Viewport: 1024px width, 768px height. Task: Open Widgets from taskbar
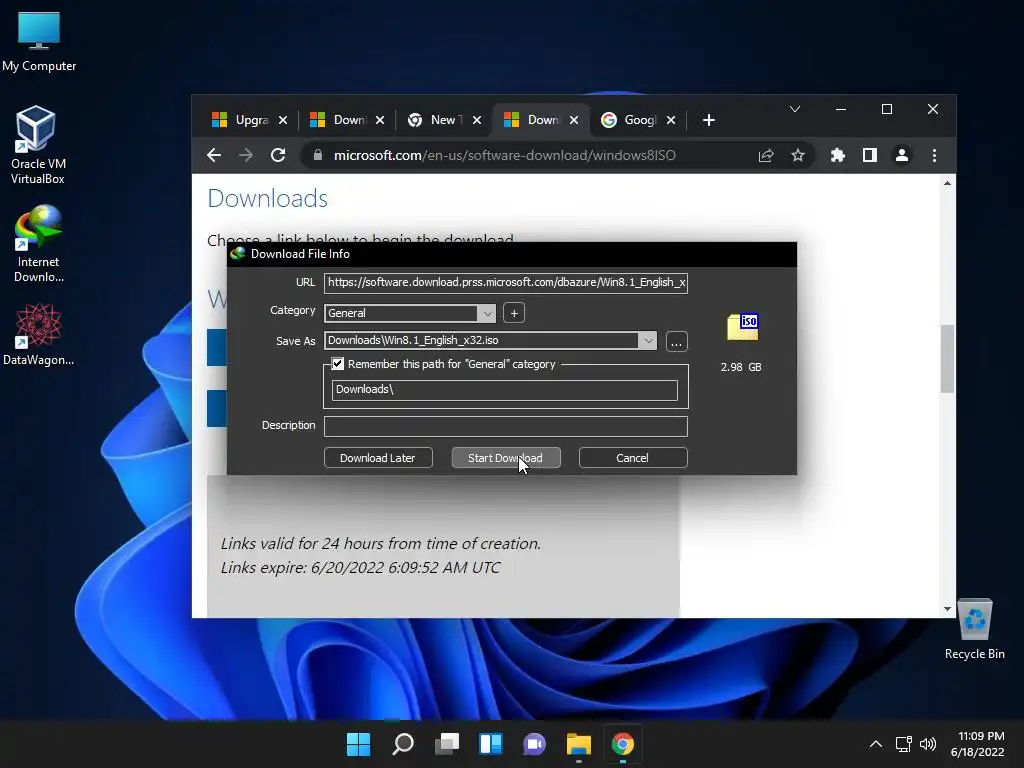pos(491,744)
